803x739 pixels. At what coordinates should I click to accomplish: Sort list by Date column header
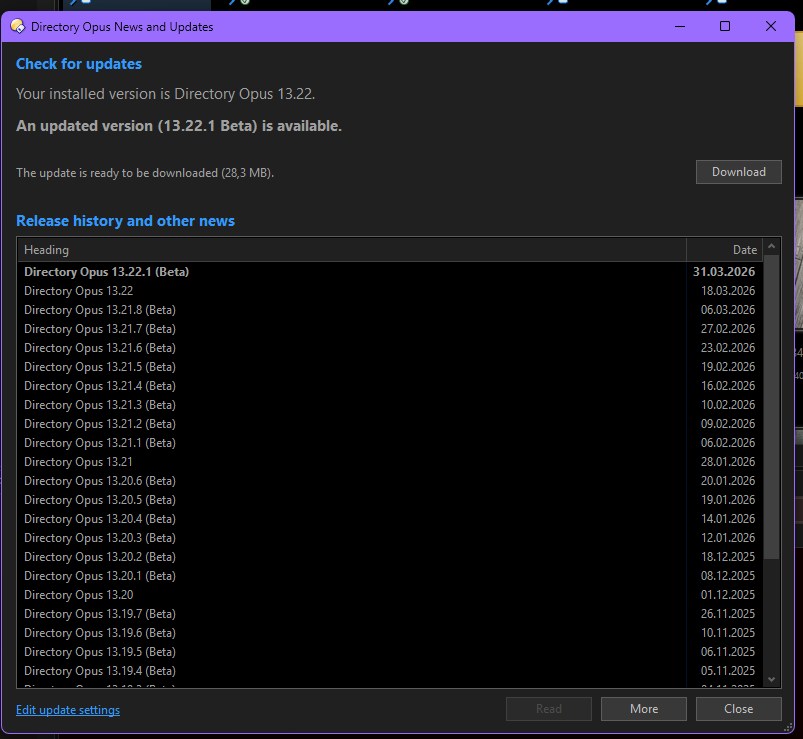point(723,250)
